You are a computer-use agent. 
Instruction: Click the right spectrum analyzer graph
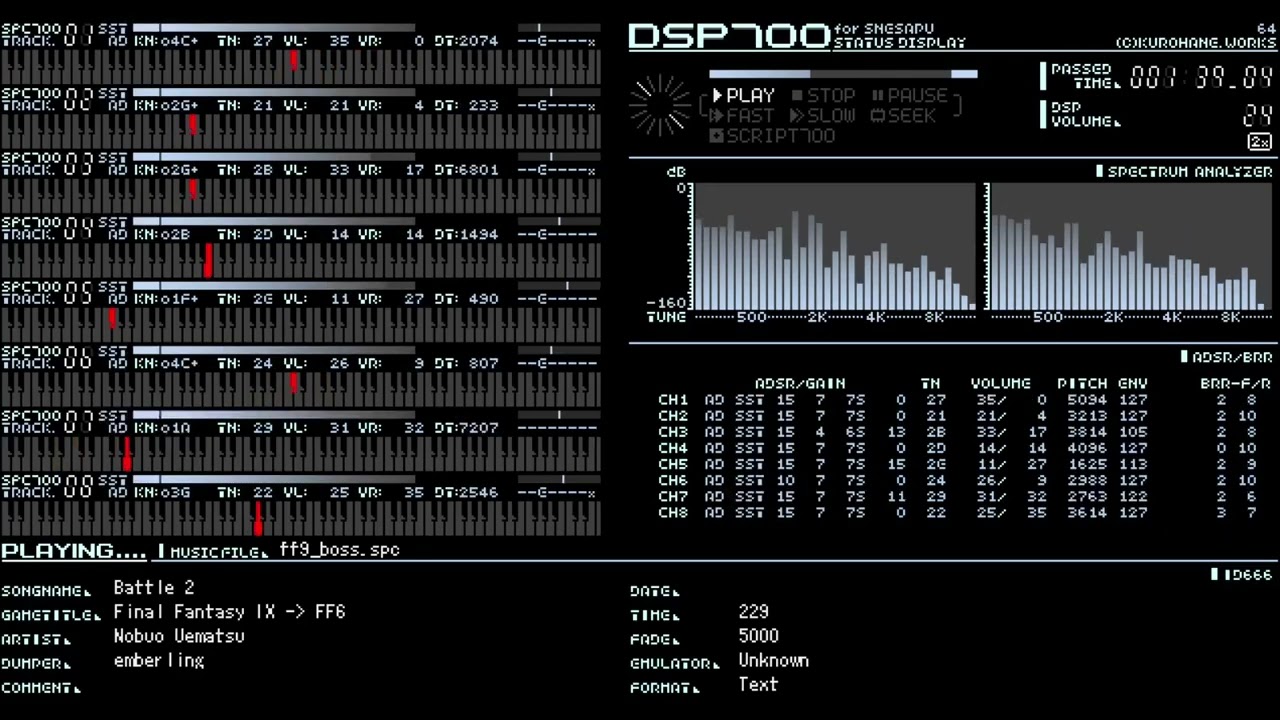tap(1131, 246)
